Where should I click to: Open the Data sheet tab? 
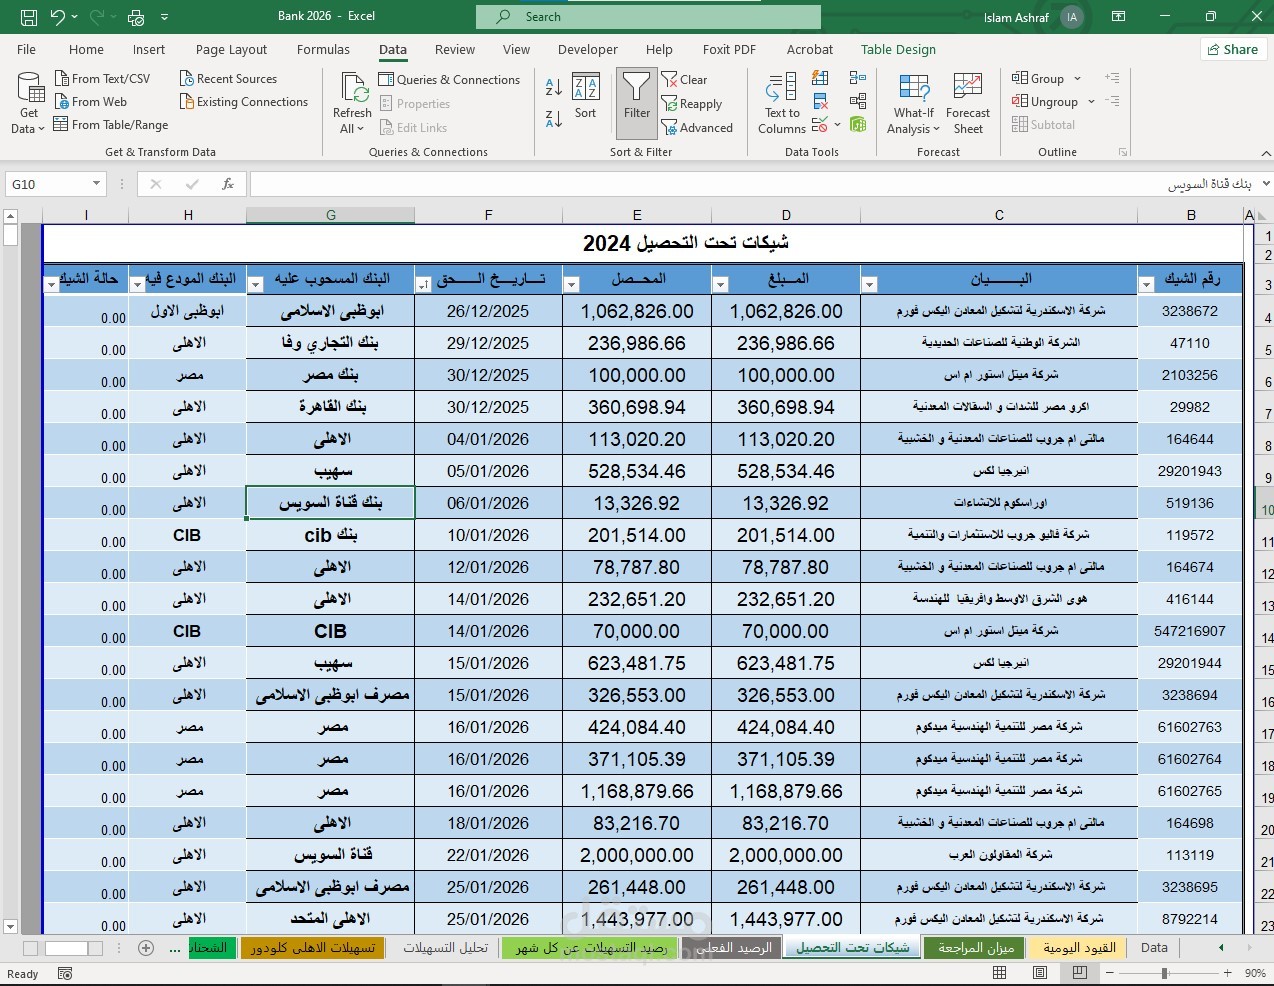coord(1154,947)
